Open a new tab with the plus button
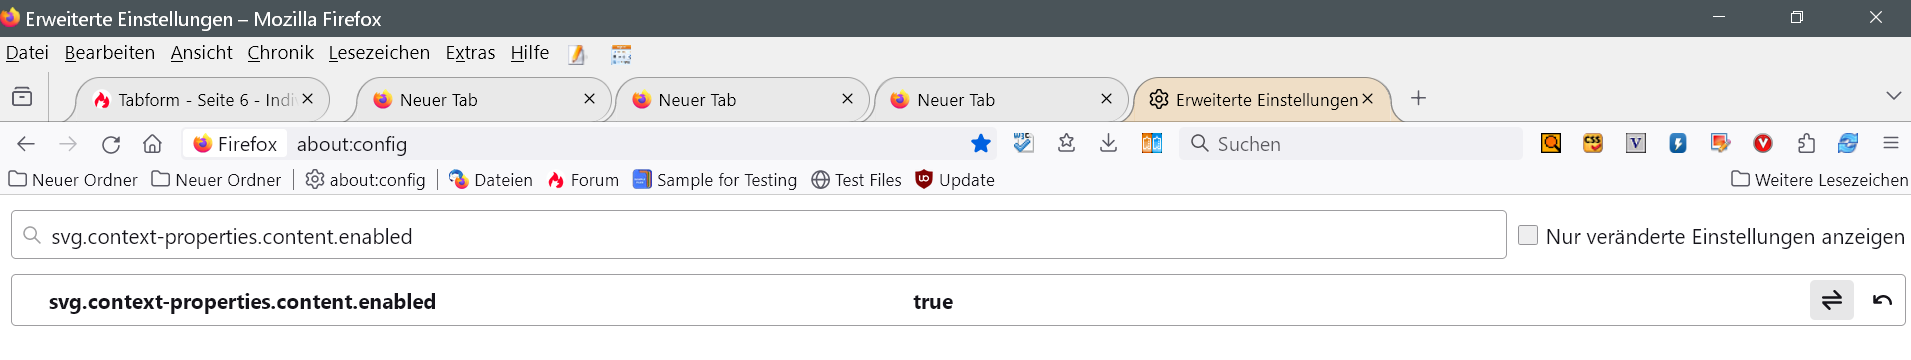 tap(1418, 98)
